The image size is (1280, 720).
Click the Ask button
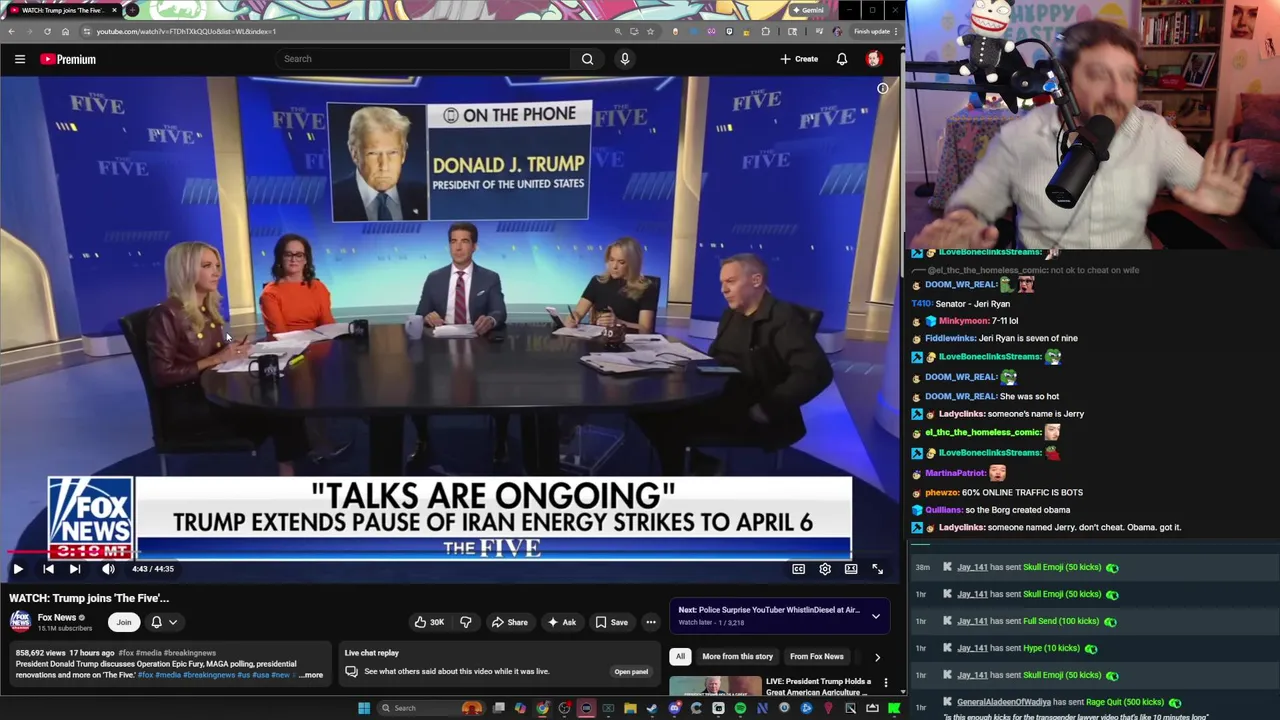tap(561, 622)
